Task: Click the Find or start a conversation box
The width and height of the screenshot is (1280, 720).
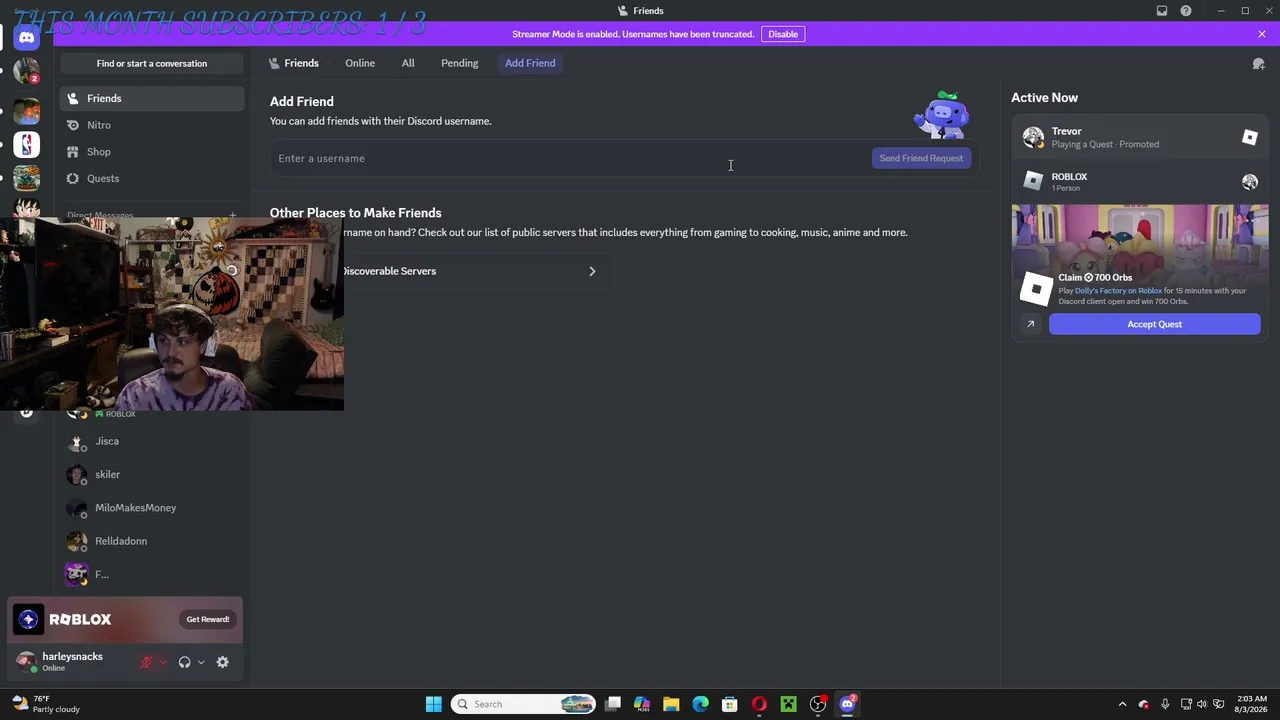Action: click(152, 64)
